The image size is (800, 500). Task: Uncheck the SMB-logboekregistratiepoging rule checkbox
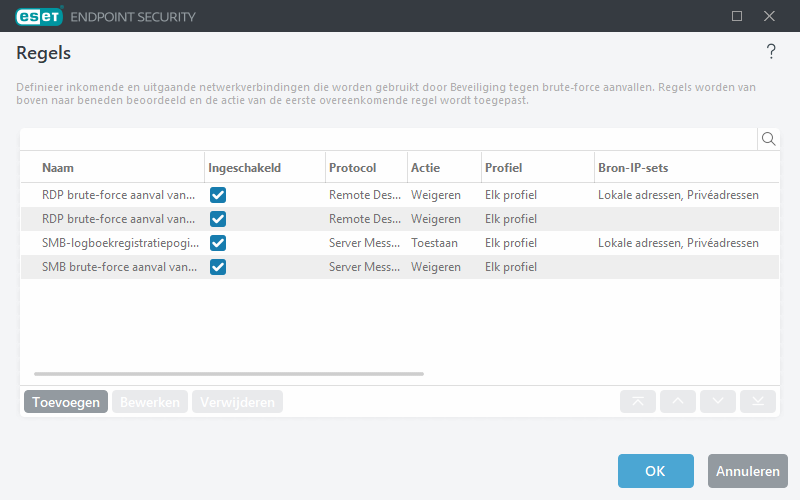[x=218, y=243]
